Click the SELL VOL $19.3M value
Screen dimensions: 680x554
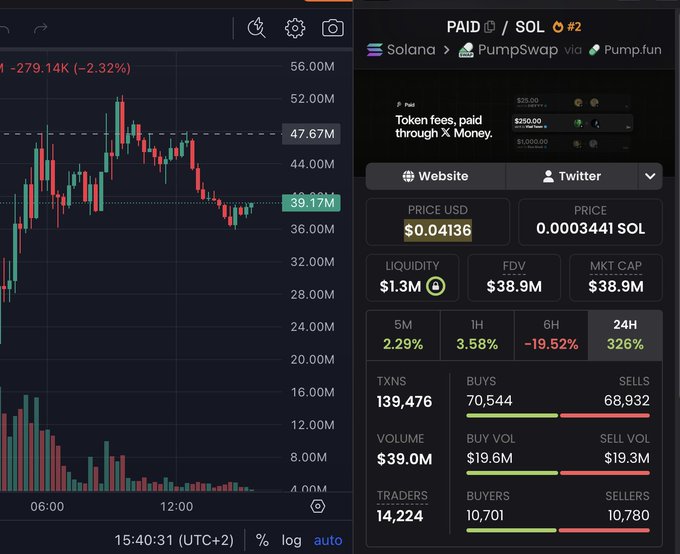pyautogui.click(x=627, y=458)
